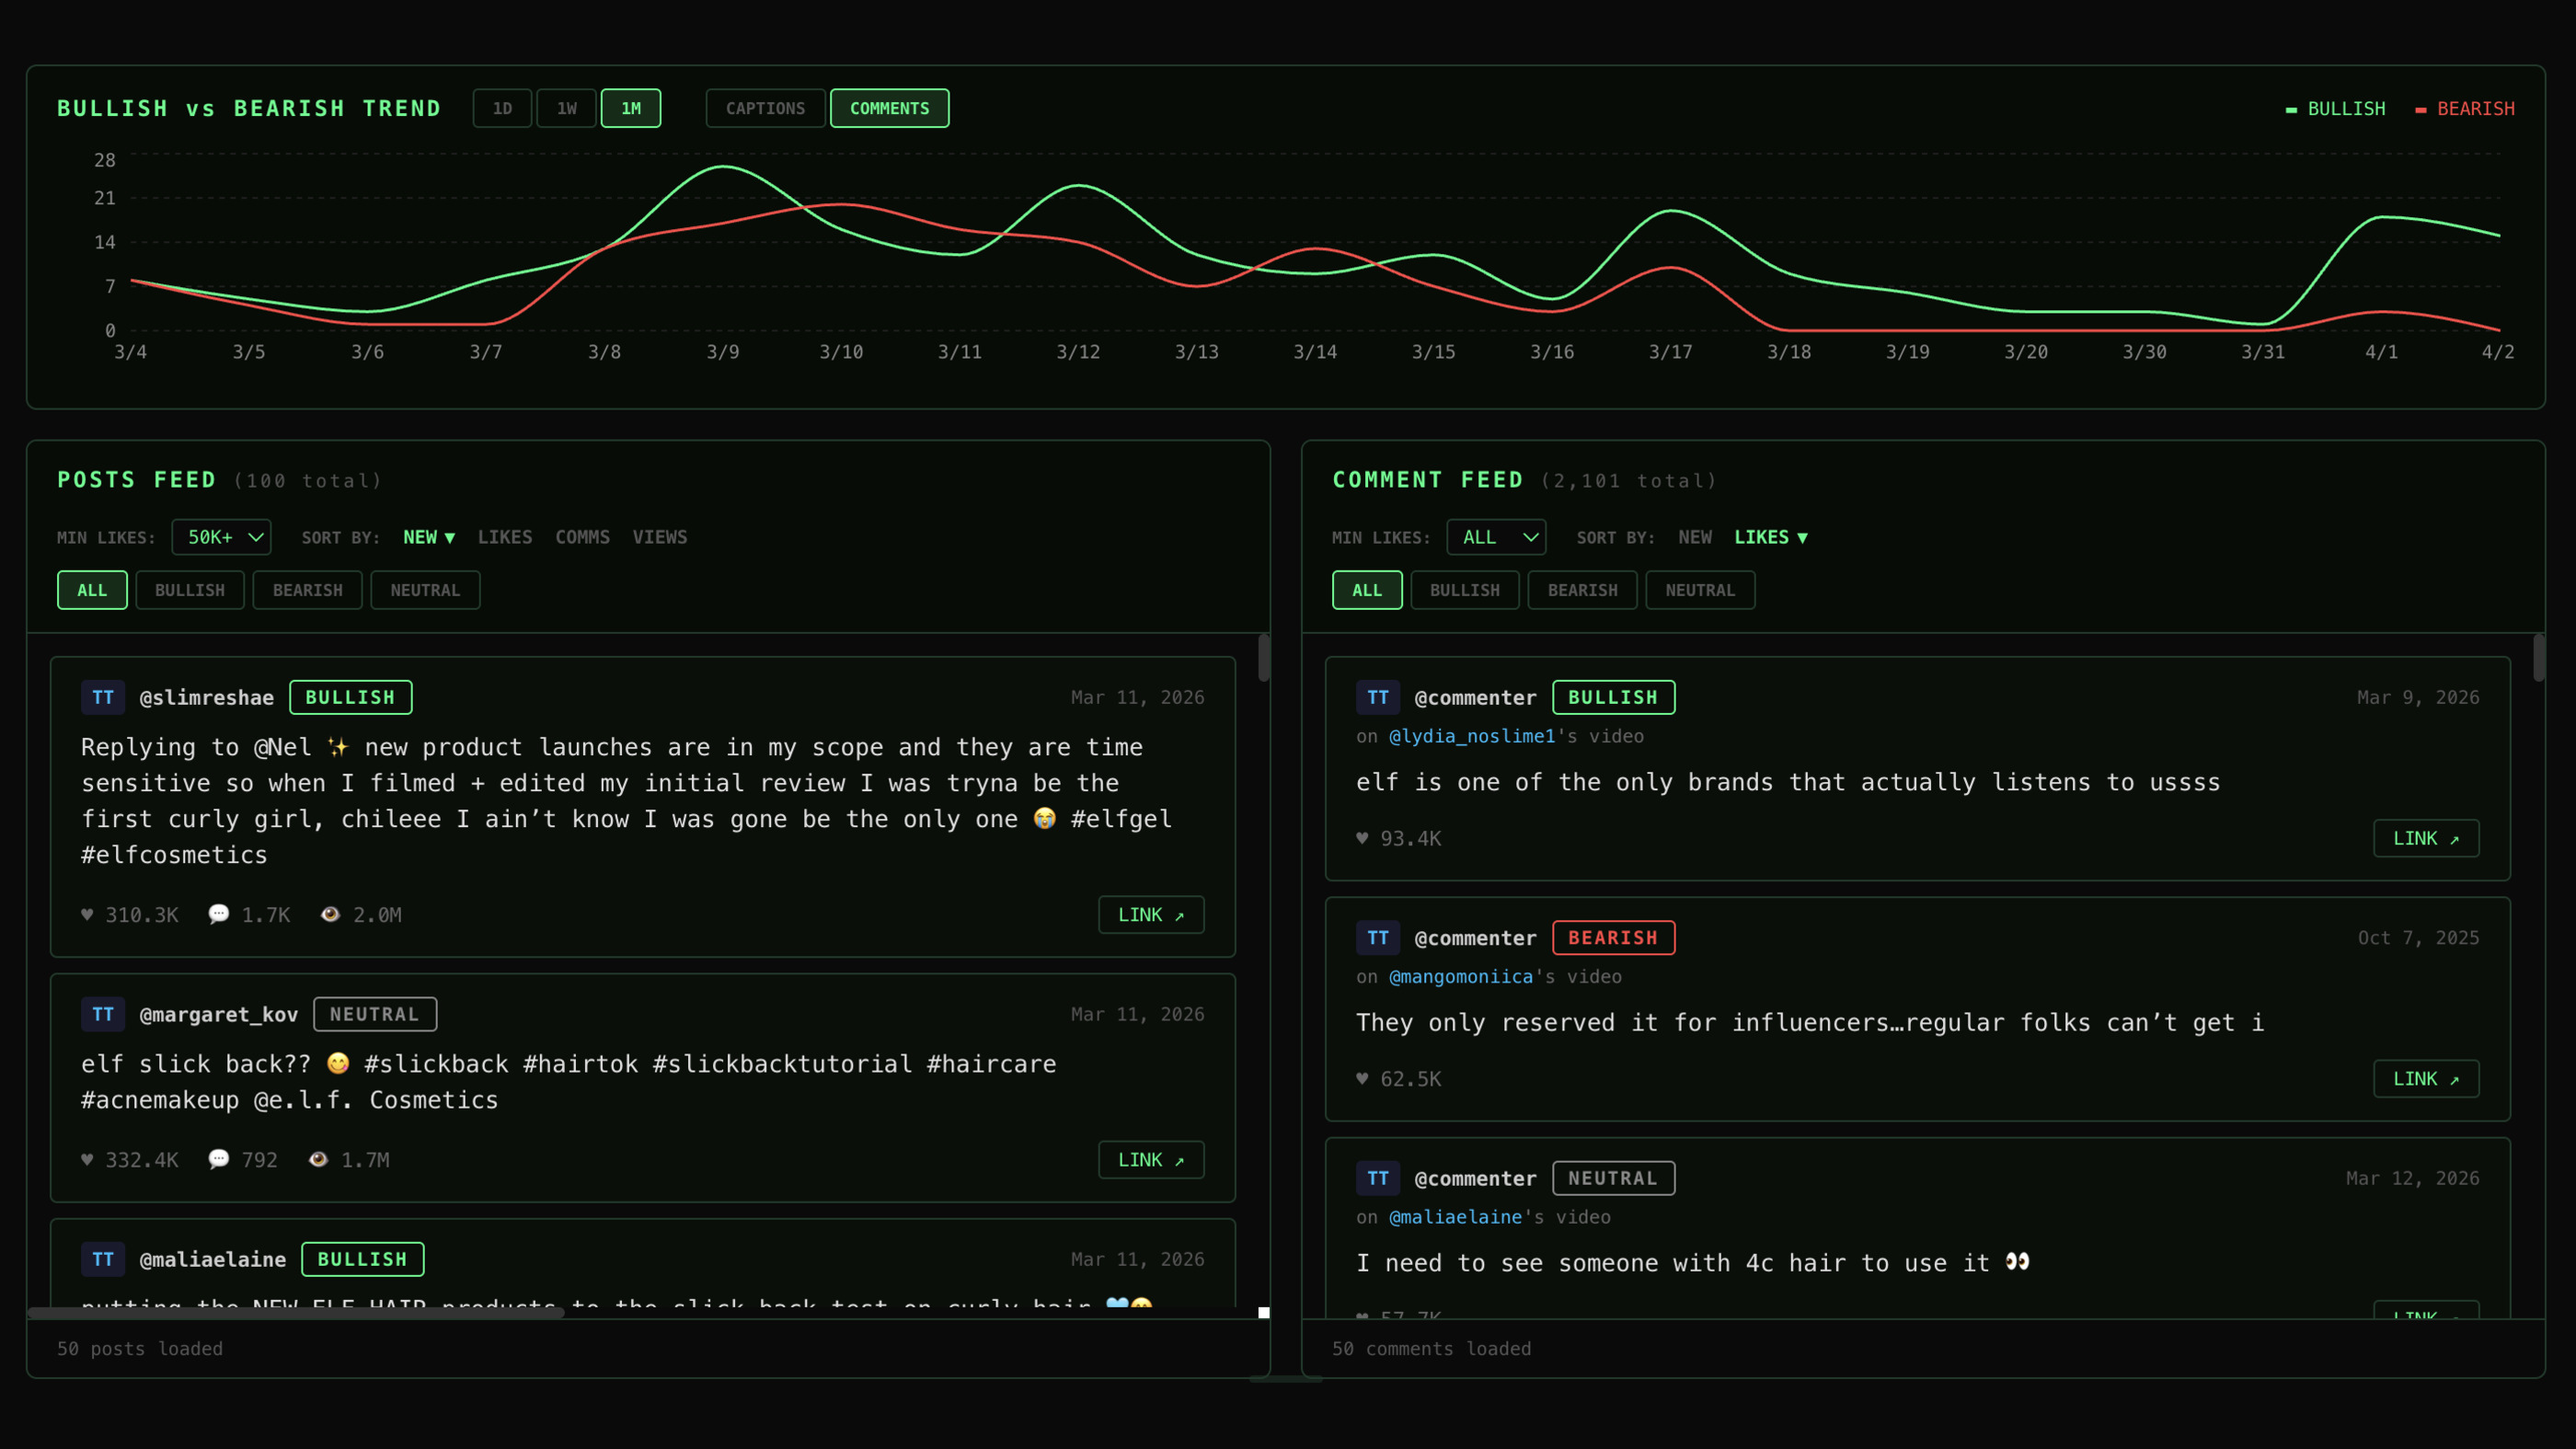Viewport: 2576px width, 1449px height.
Task: Open the ALL minimum likes dropdown in comment feed
Action: (x=1496, y=537)
